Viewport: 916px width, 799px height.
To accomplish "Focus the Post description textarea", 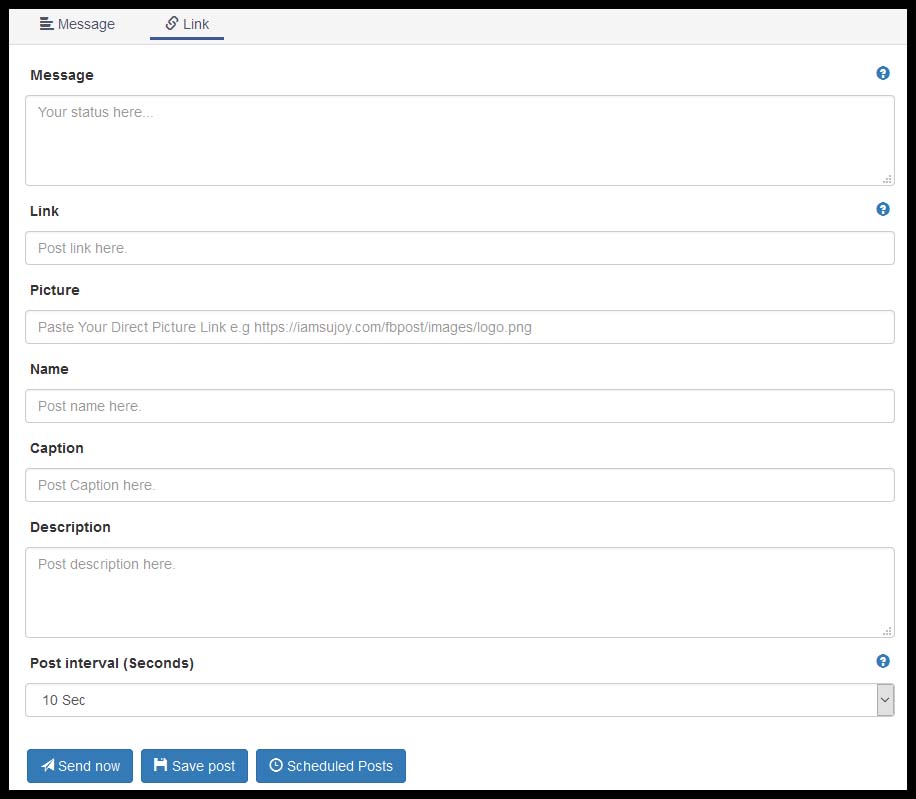I will 459,592.
